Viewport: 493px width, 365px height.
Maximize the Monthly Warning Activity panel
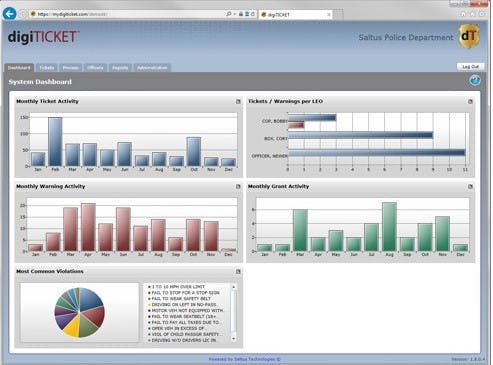coord(238,187)
